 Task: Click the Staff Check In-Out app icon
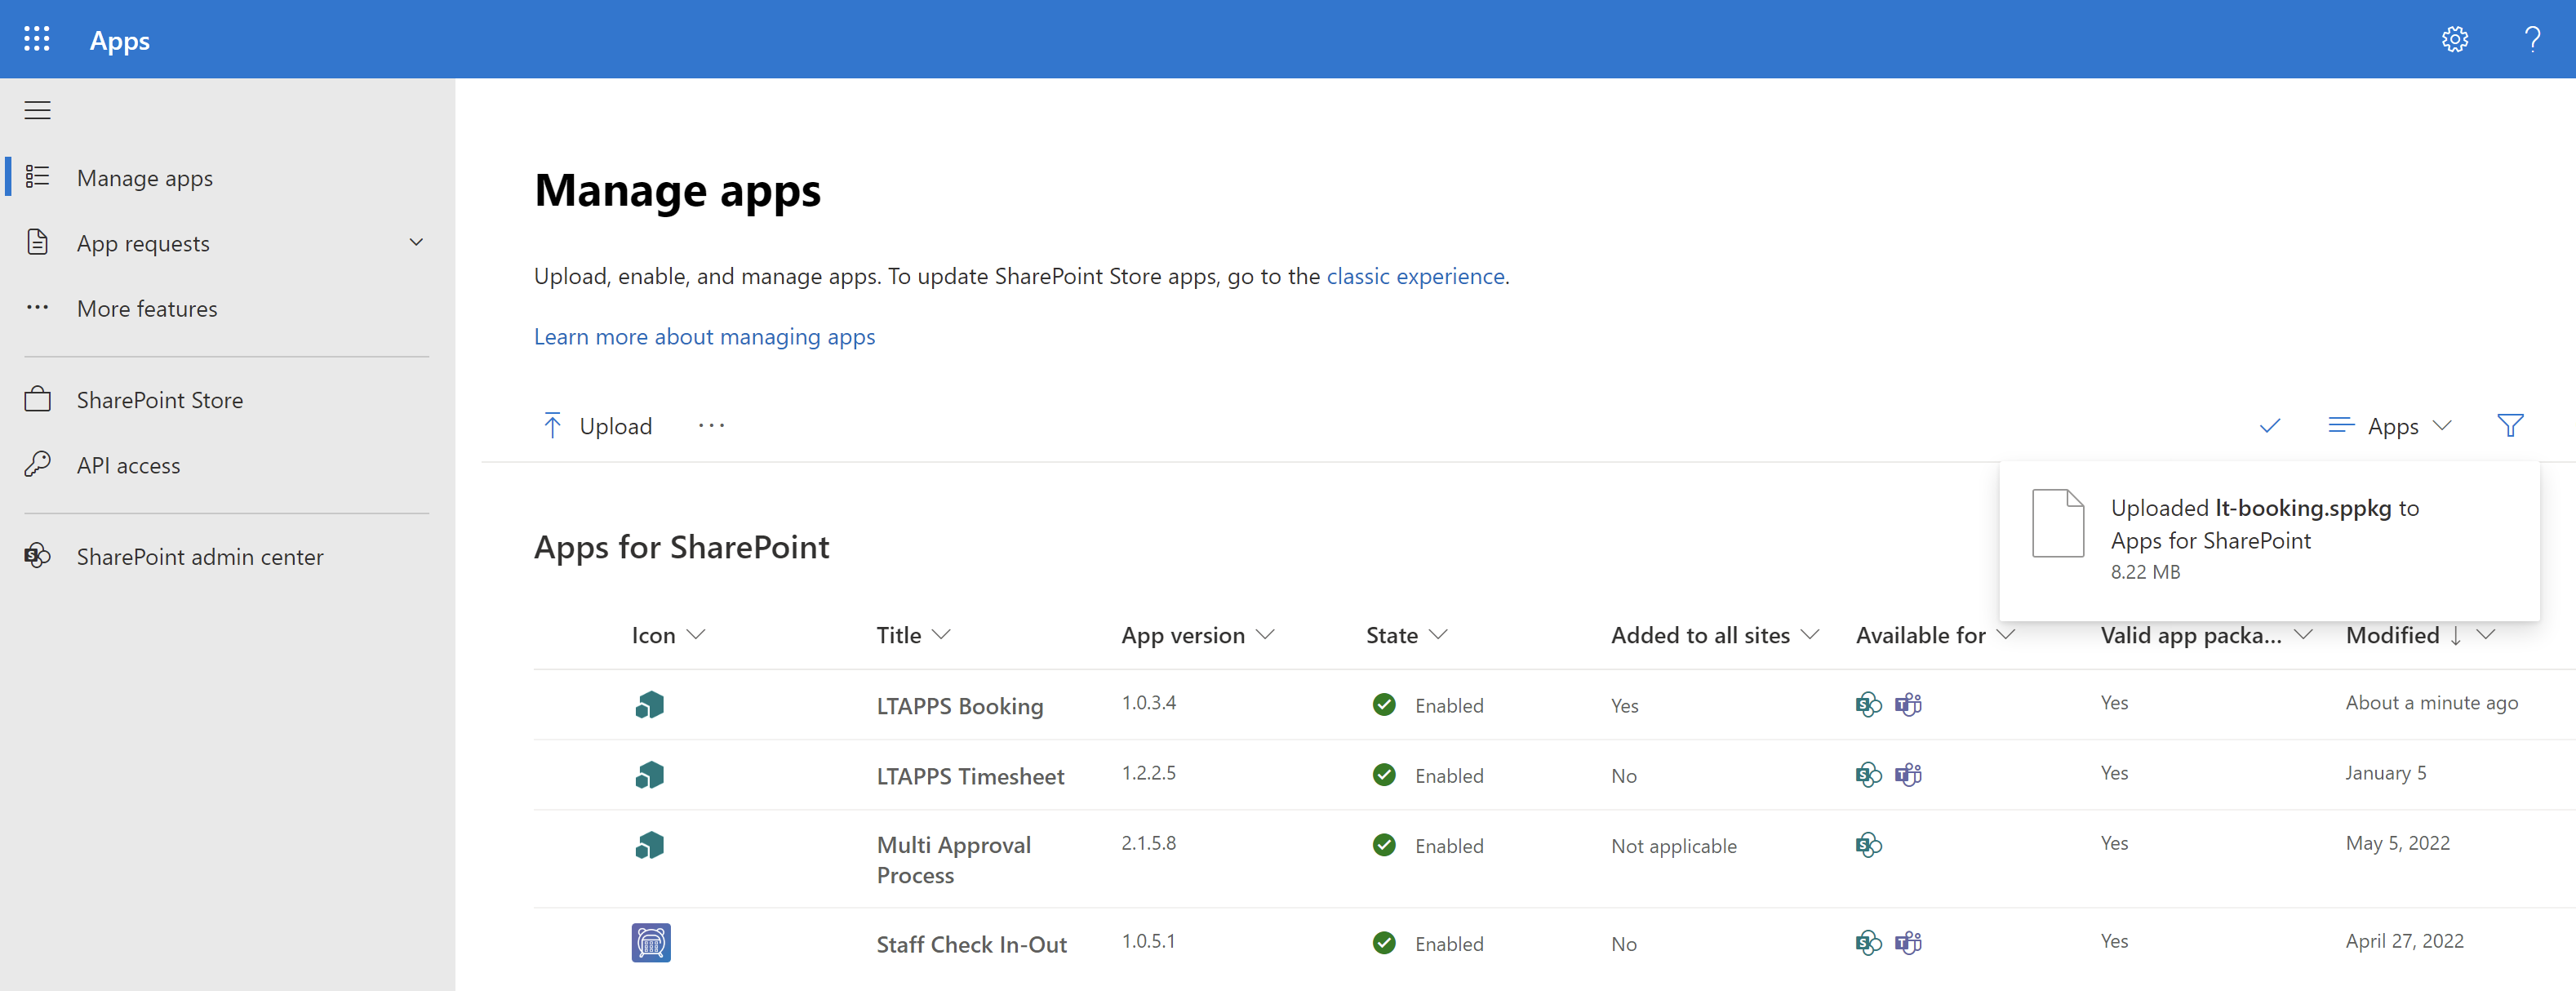tap(650, 943)
